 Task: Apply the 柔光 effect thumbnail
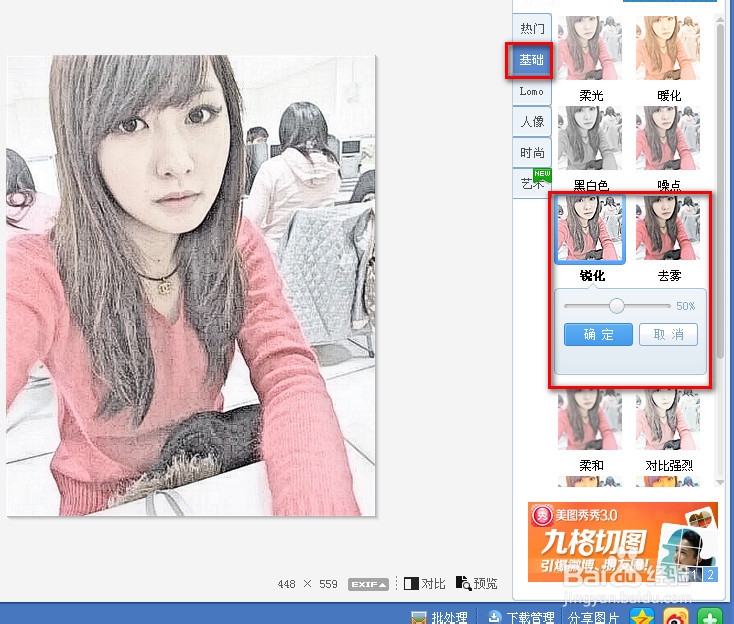(x=590, y=48)
